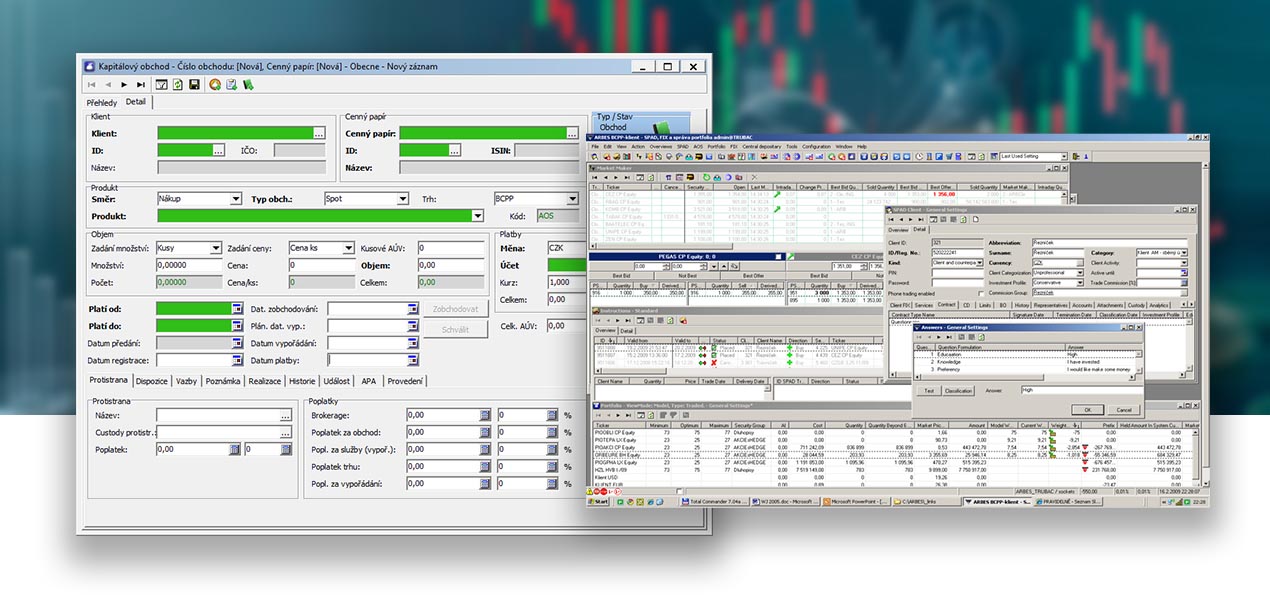The height and width of the screenshot is (606, 1270).
Task: Click the Zobchodovat button
Action: click(456, 309)
